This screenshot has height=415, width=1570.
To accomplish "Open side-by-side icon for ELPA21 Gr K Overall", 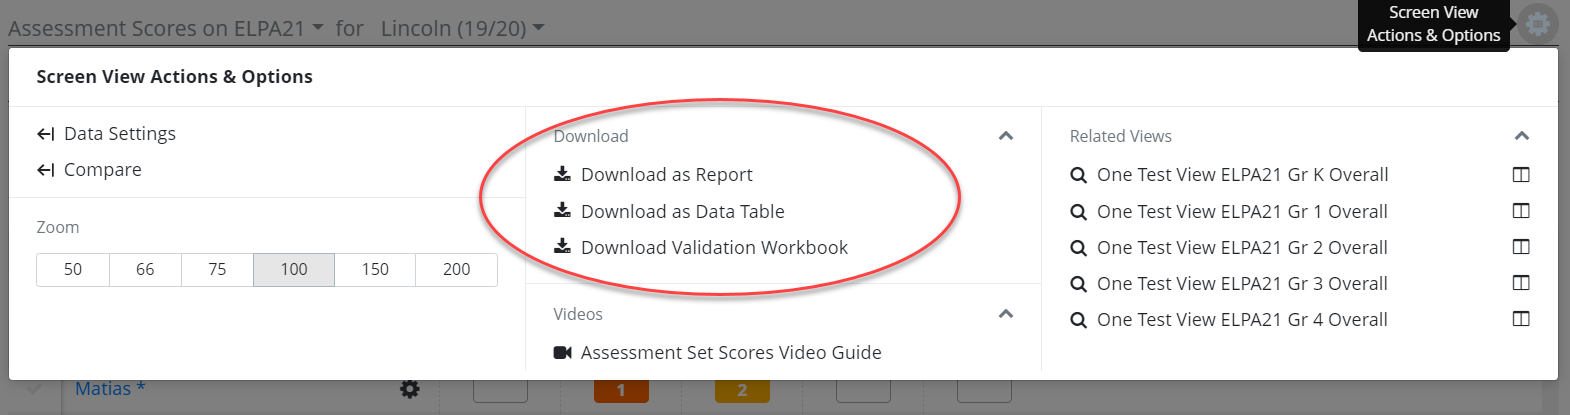I will coord(1521,175).
